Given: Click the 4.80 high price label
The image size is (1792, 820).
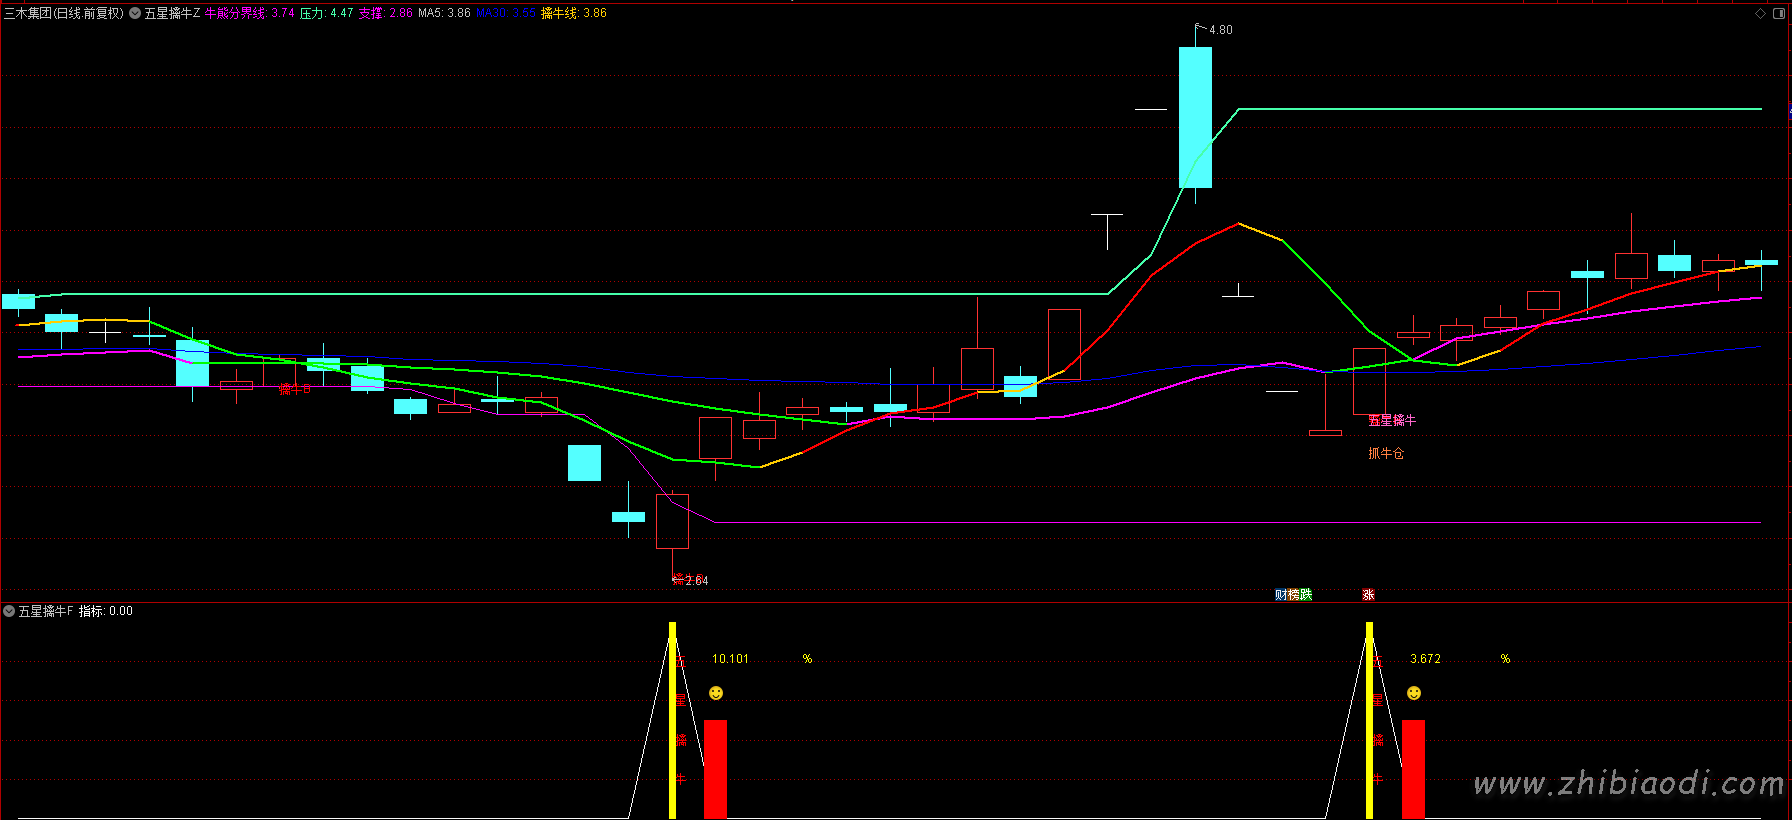Looking at the screenshot, I should click(x=1220, y=30).
